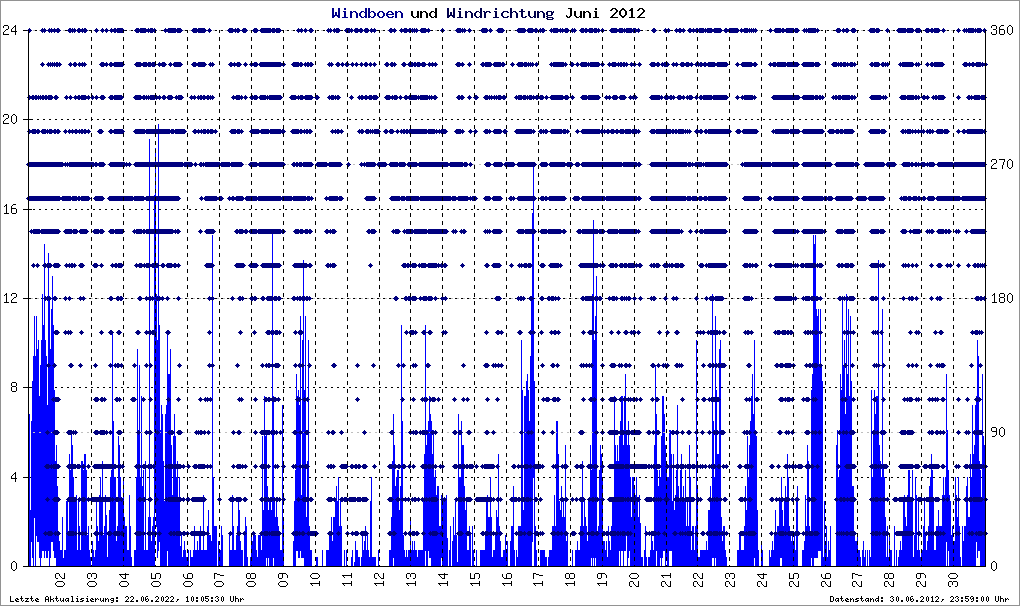Click day label 15 on the x-axis
Image resolution: width=1020 pixels, height=606 pixels.
point(474,579)
